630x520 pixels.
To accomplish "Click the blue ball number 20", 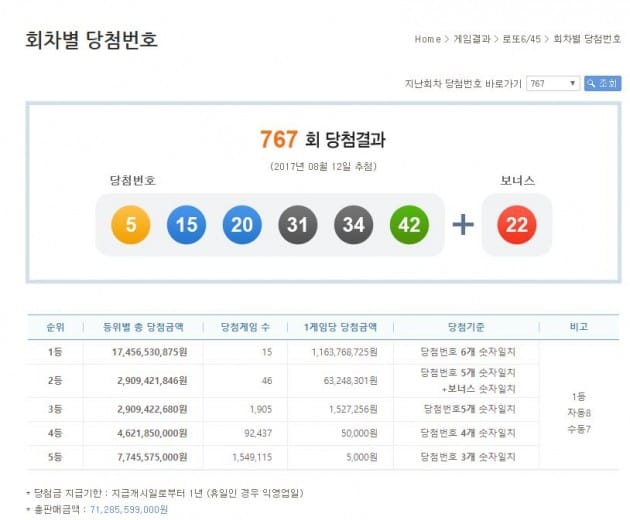I will pos(242,225).
